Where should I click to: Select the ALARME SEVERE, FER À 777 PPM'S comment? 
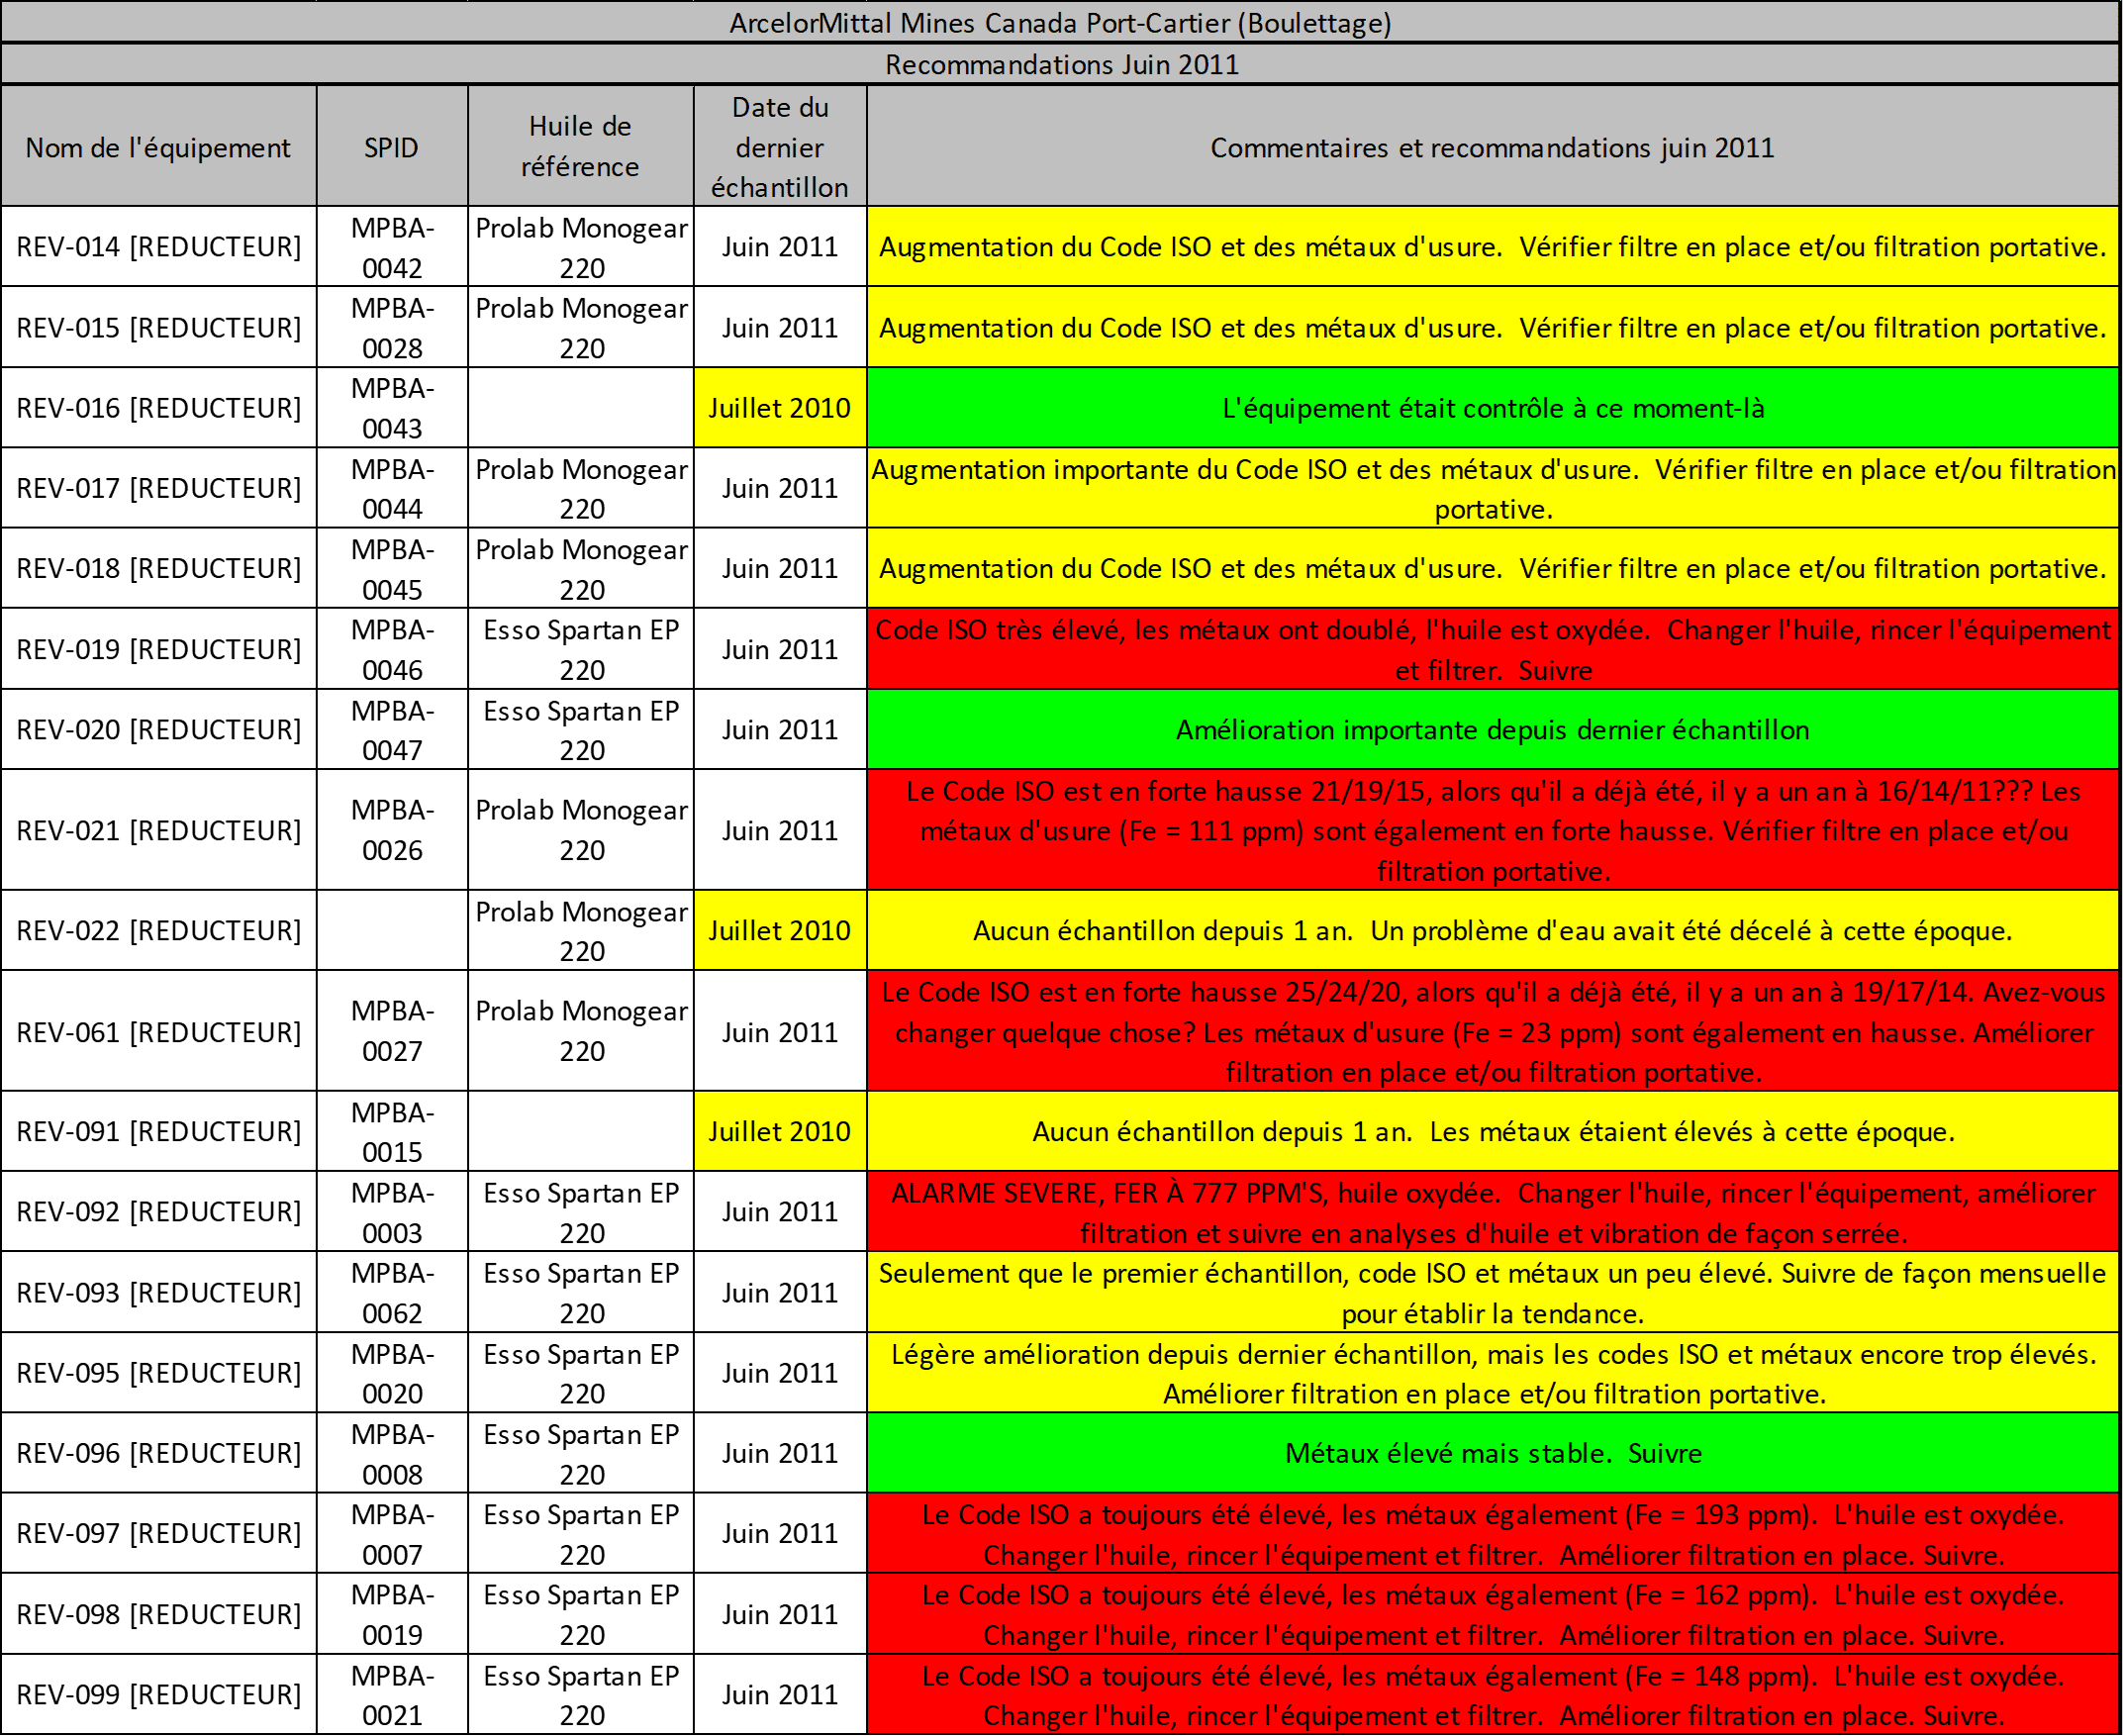coord(1493,1212)
